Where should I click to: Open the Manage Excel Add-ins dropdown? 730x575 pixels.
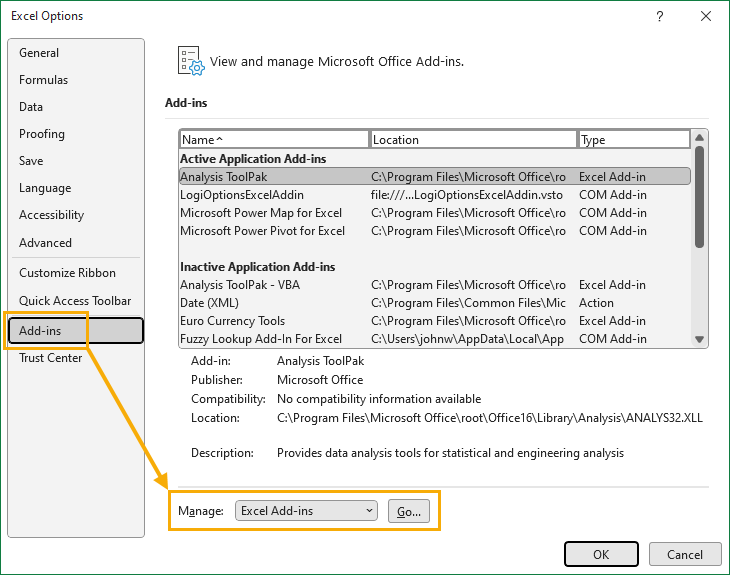306,511
